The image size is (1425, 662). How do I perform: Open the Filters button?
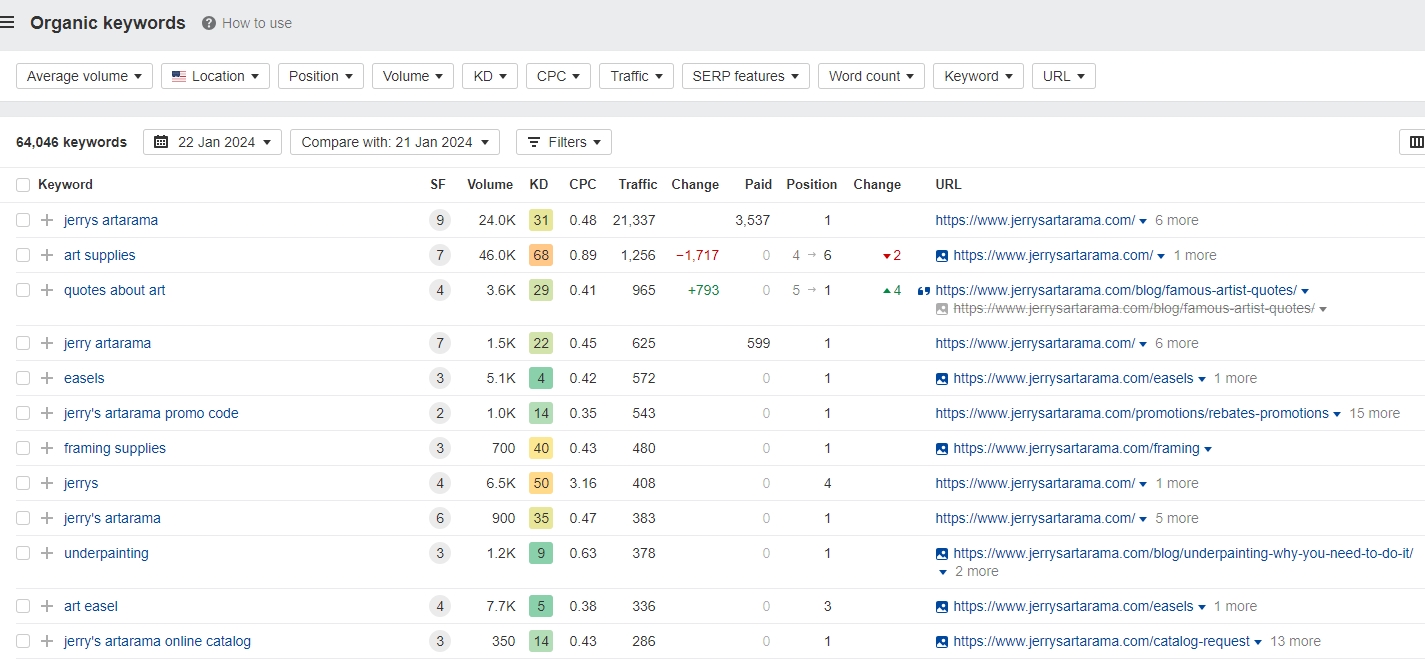(564, 142)
